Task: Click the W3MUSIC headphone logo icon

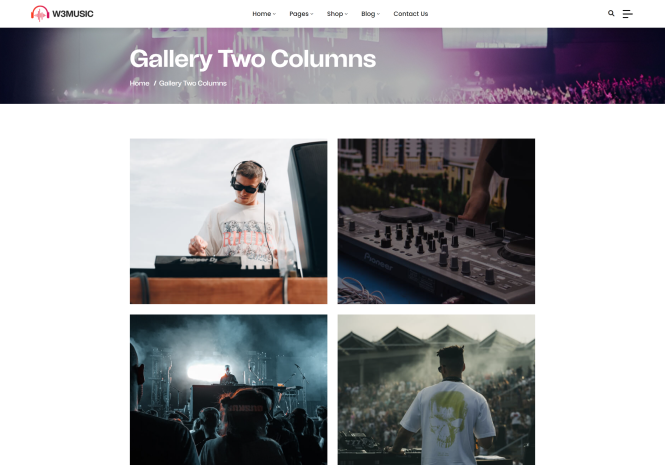Action: click(x=40, y=14)
